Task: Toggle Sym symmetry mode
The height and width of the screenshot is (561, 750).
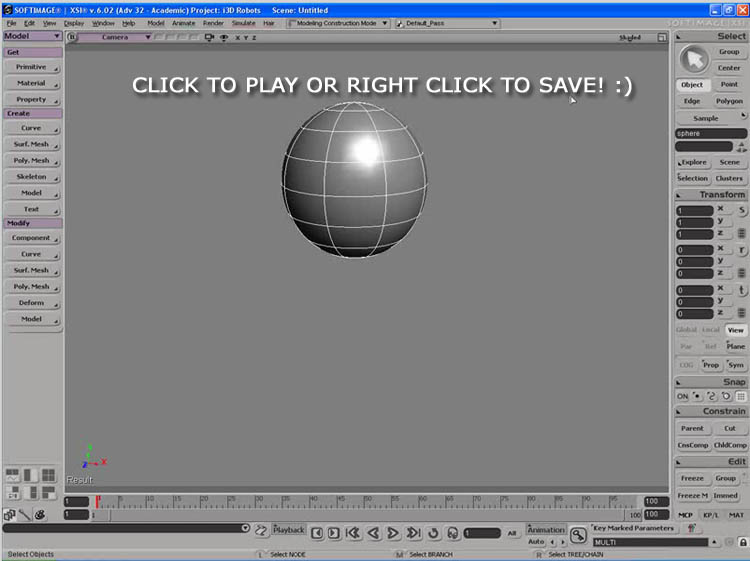Action: (x=736, y=365)
